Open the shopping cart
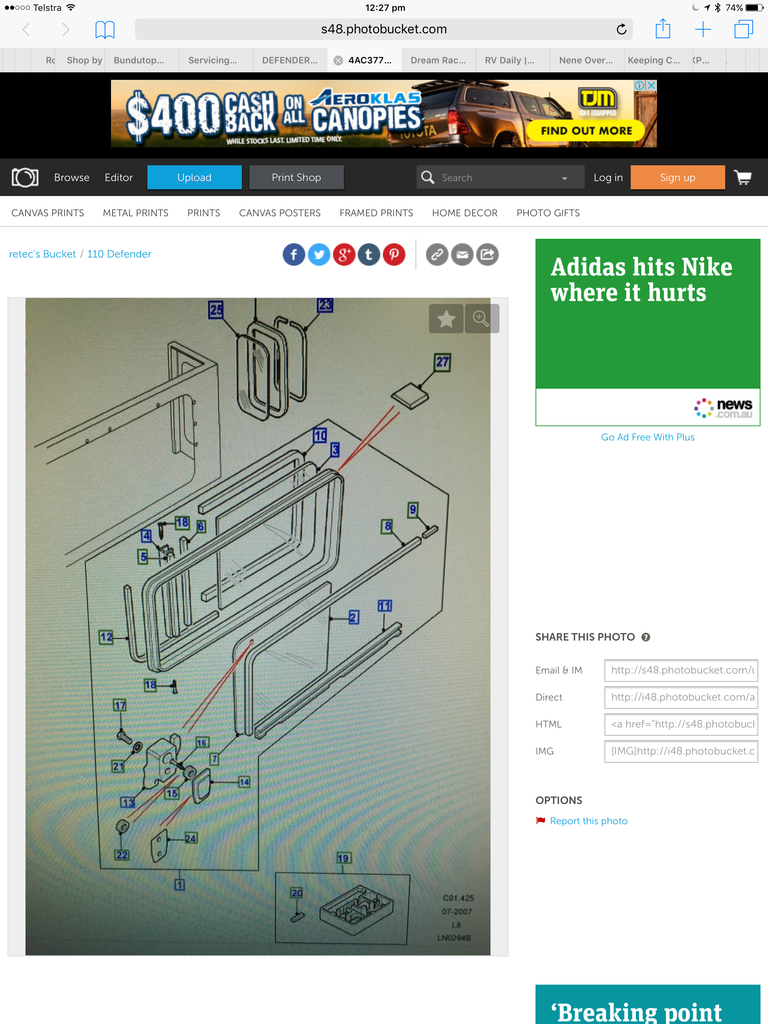This screenshot has height=1024, width=768. (x=743, y=178)
